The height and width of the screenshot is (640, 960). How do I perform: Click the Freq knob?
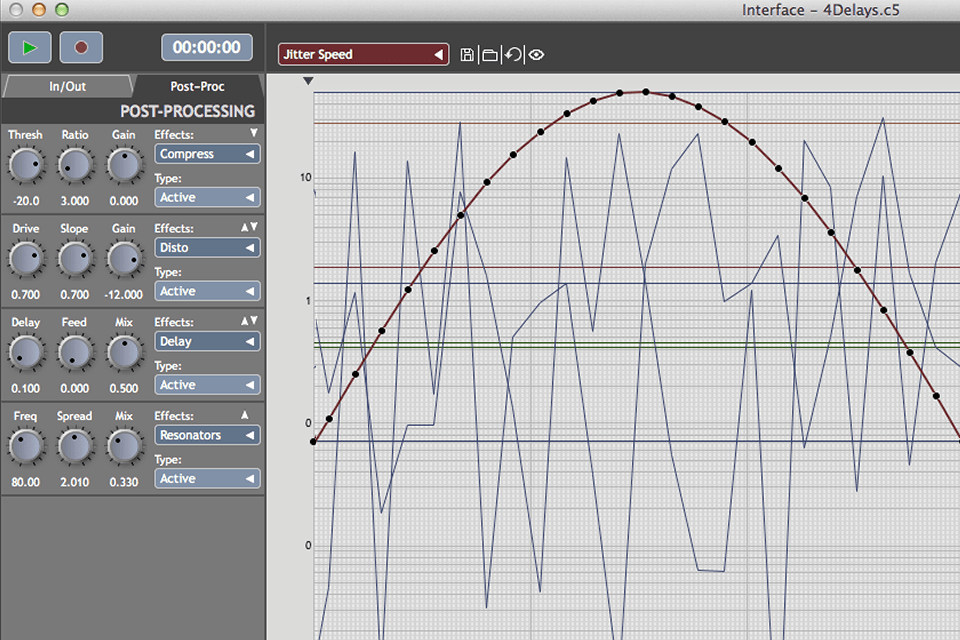pos(26,446)
